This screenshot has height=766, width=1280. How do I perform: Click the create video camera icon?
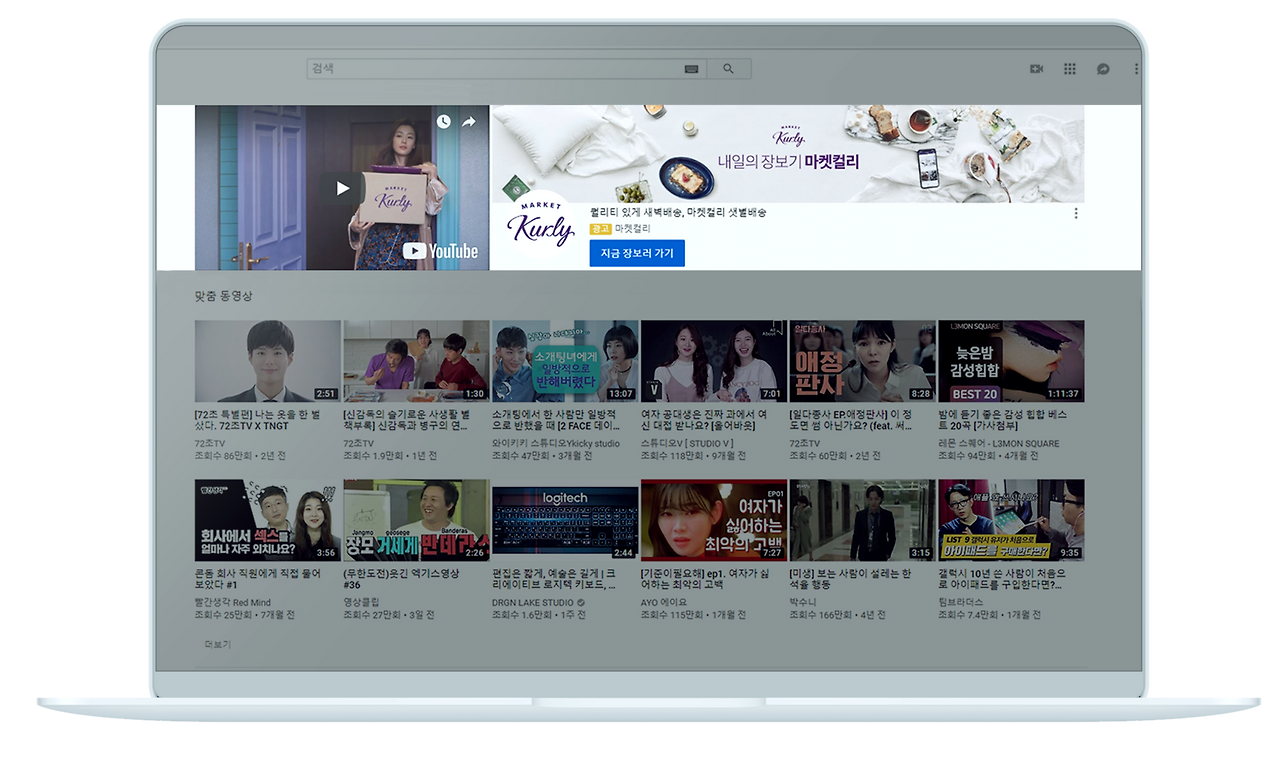1036,69
